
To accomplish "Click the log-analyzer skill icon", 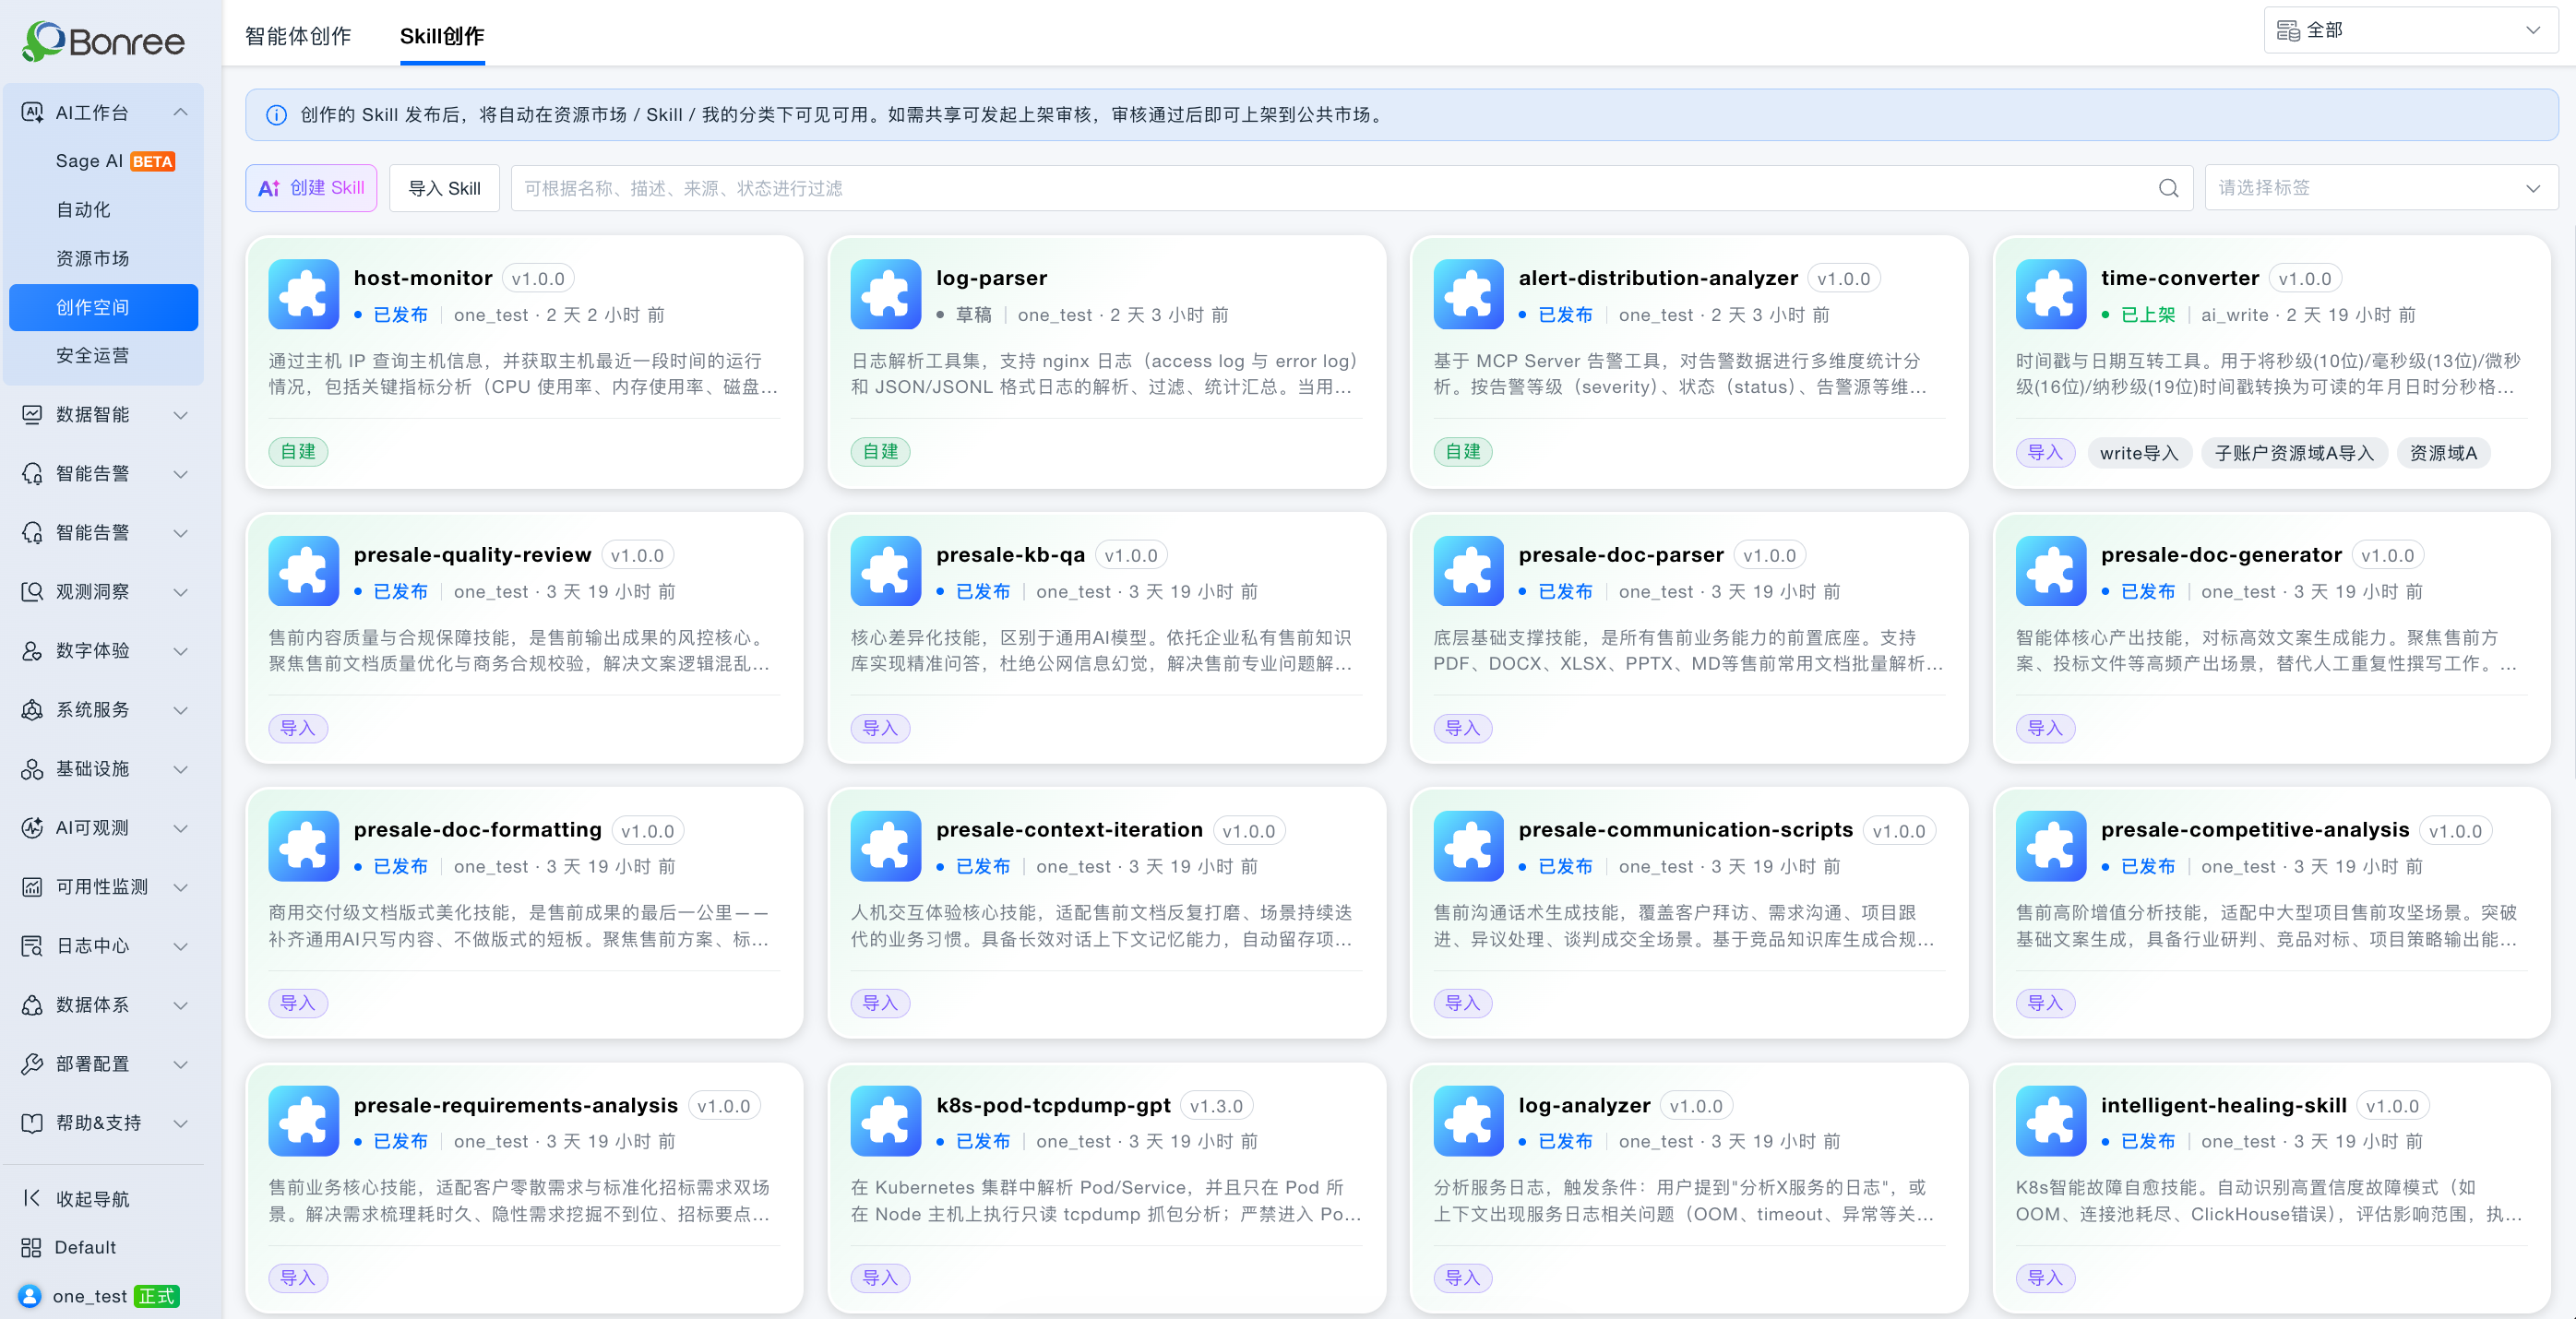I will (1468, 1121).
